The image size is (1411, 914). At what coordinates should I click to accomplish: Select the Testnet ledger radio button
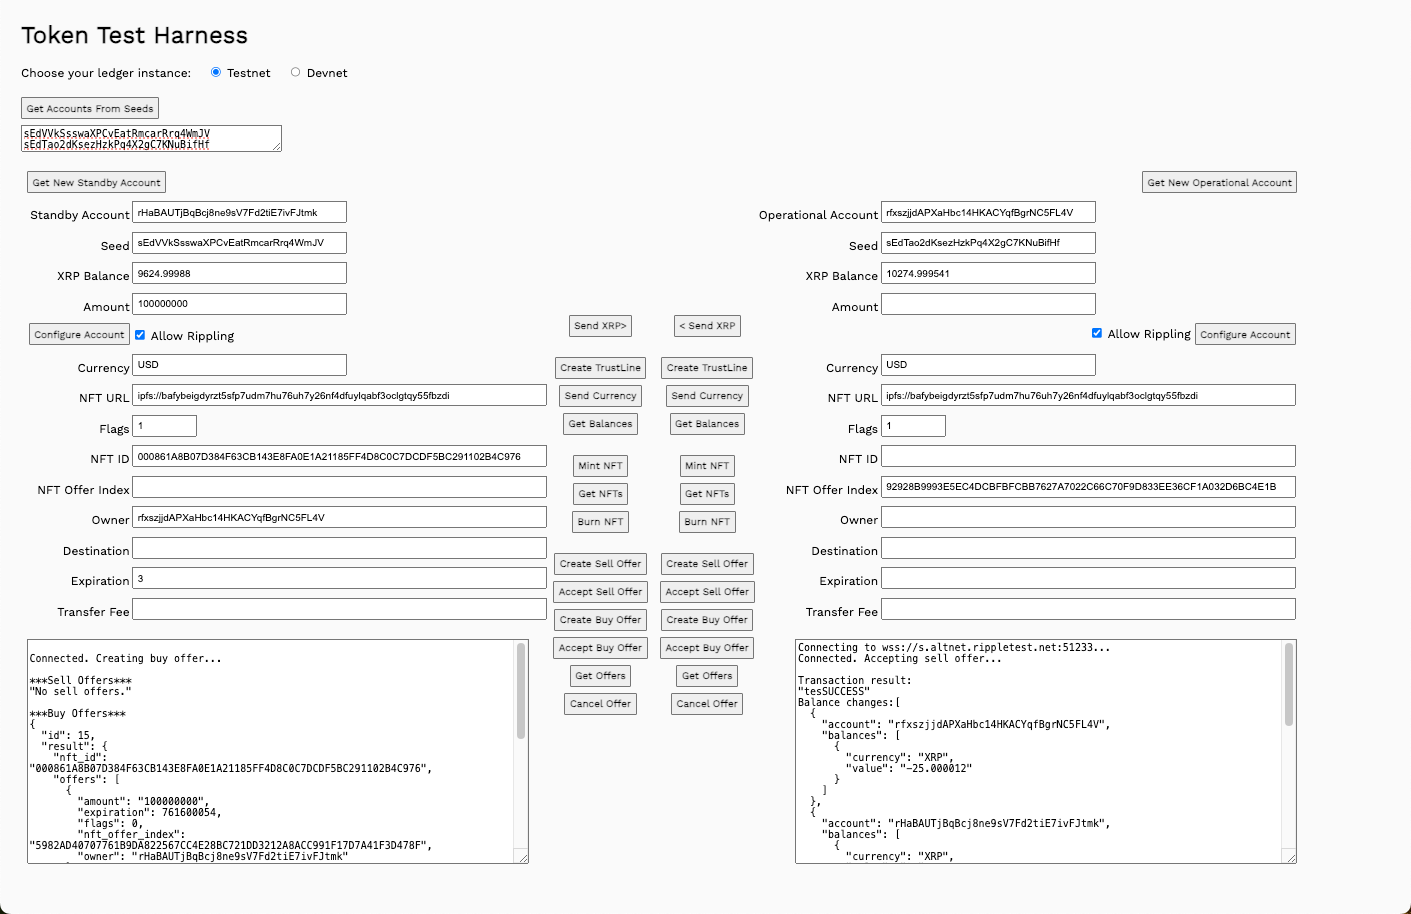216,72
